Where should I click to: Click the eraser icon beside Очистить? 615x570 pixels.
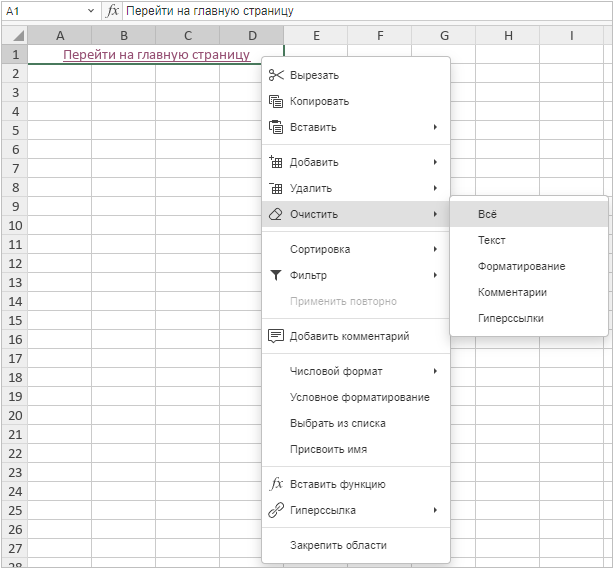(277, 214)
